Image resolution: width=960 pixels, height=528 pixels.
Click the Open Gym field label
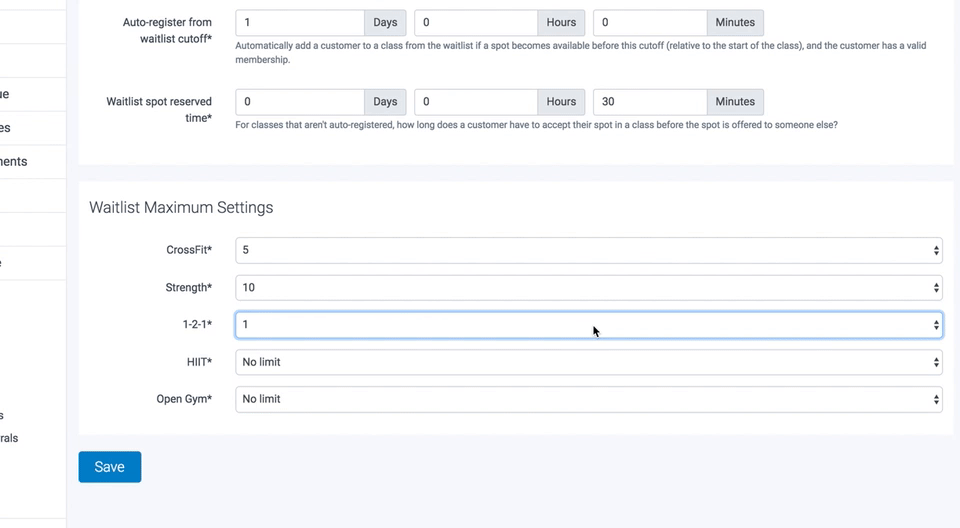[184, 399]
